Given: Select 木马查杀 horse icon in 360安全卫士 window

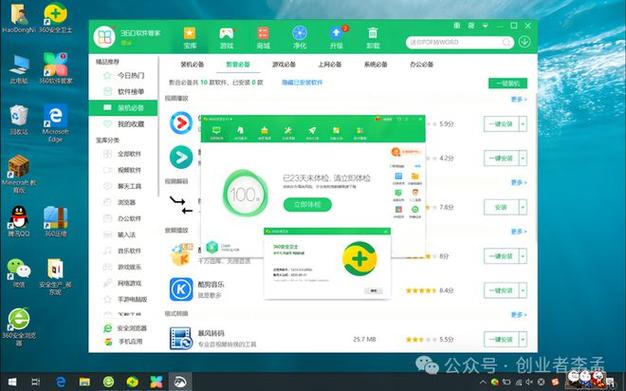Looking at the screenshot, I should [x=240, y=132].
